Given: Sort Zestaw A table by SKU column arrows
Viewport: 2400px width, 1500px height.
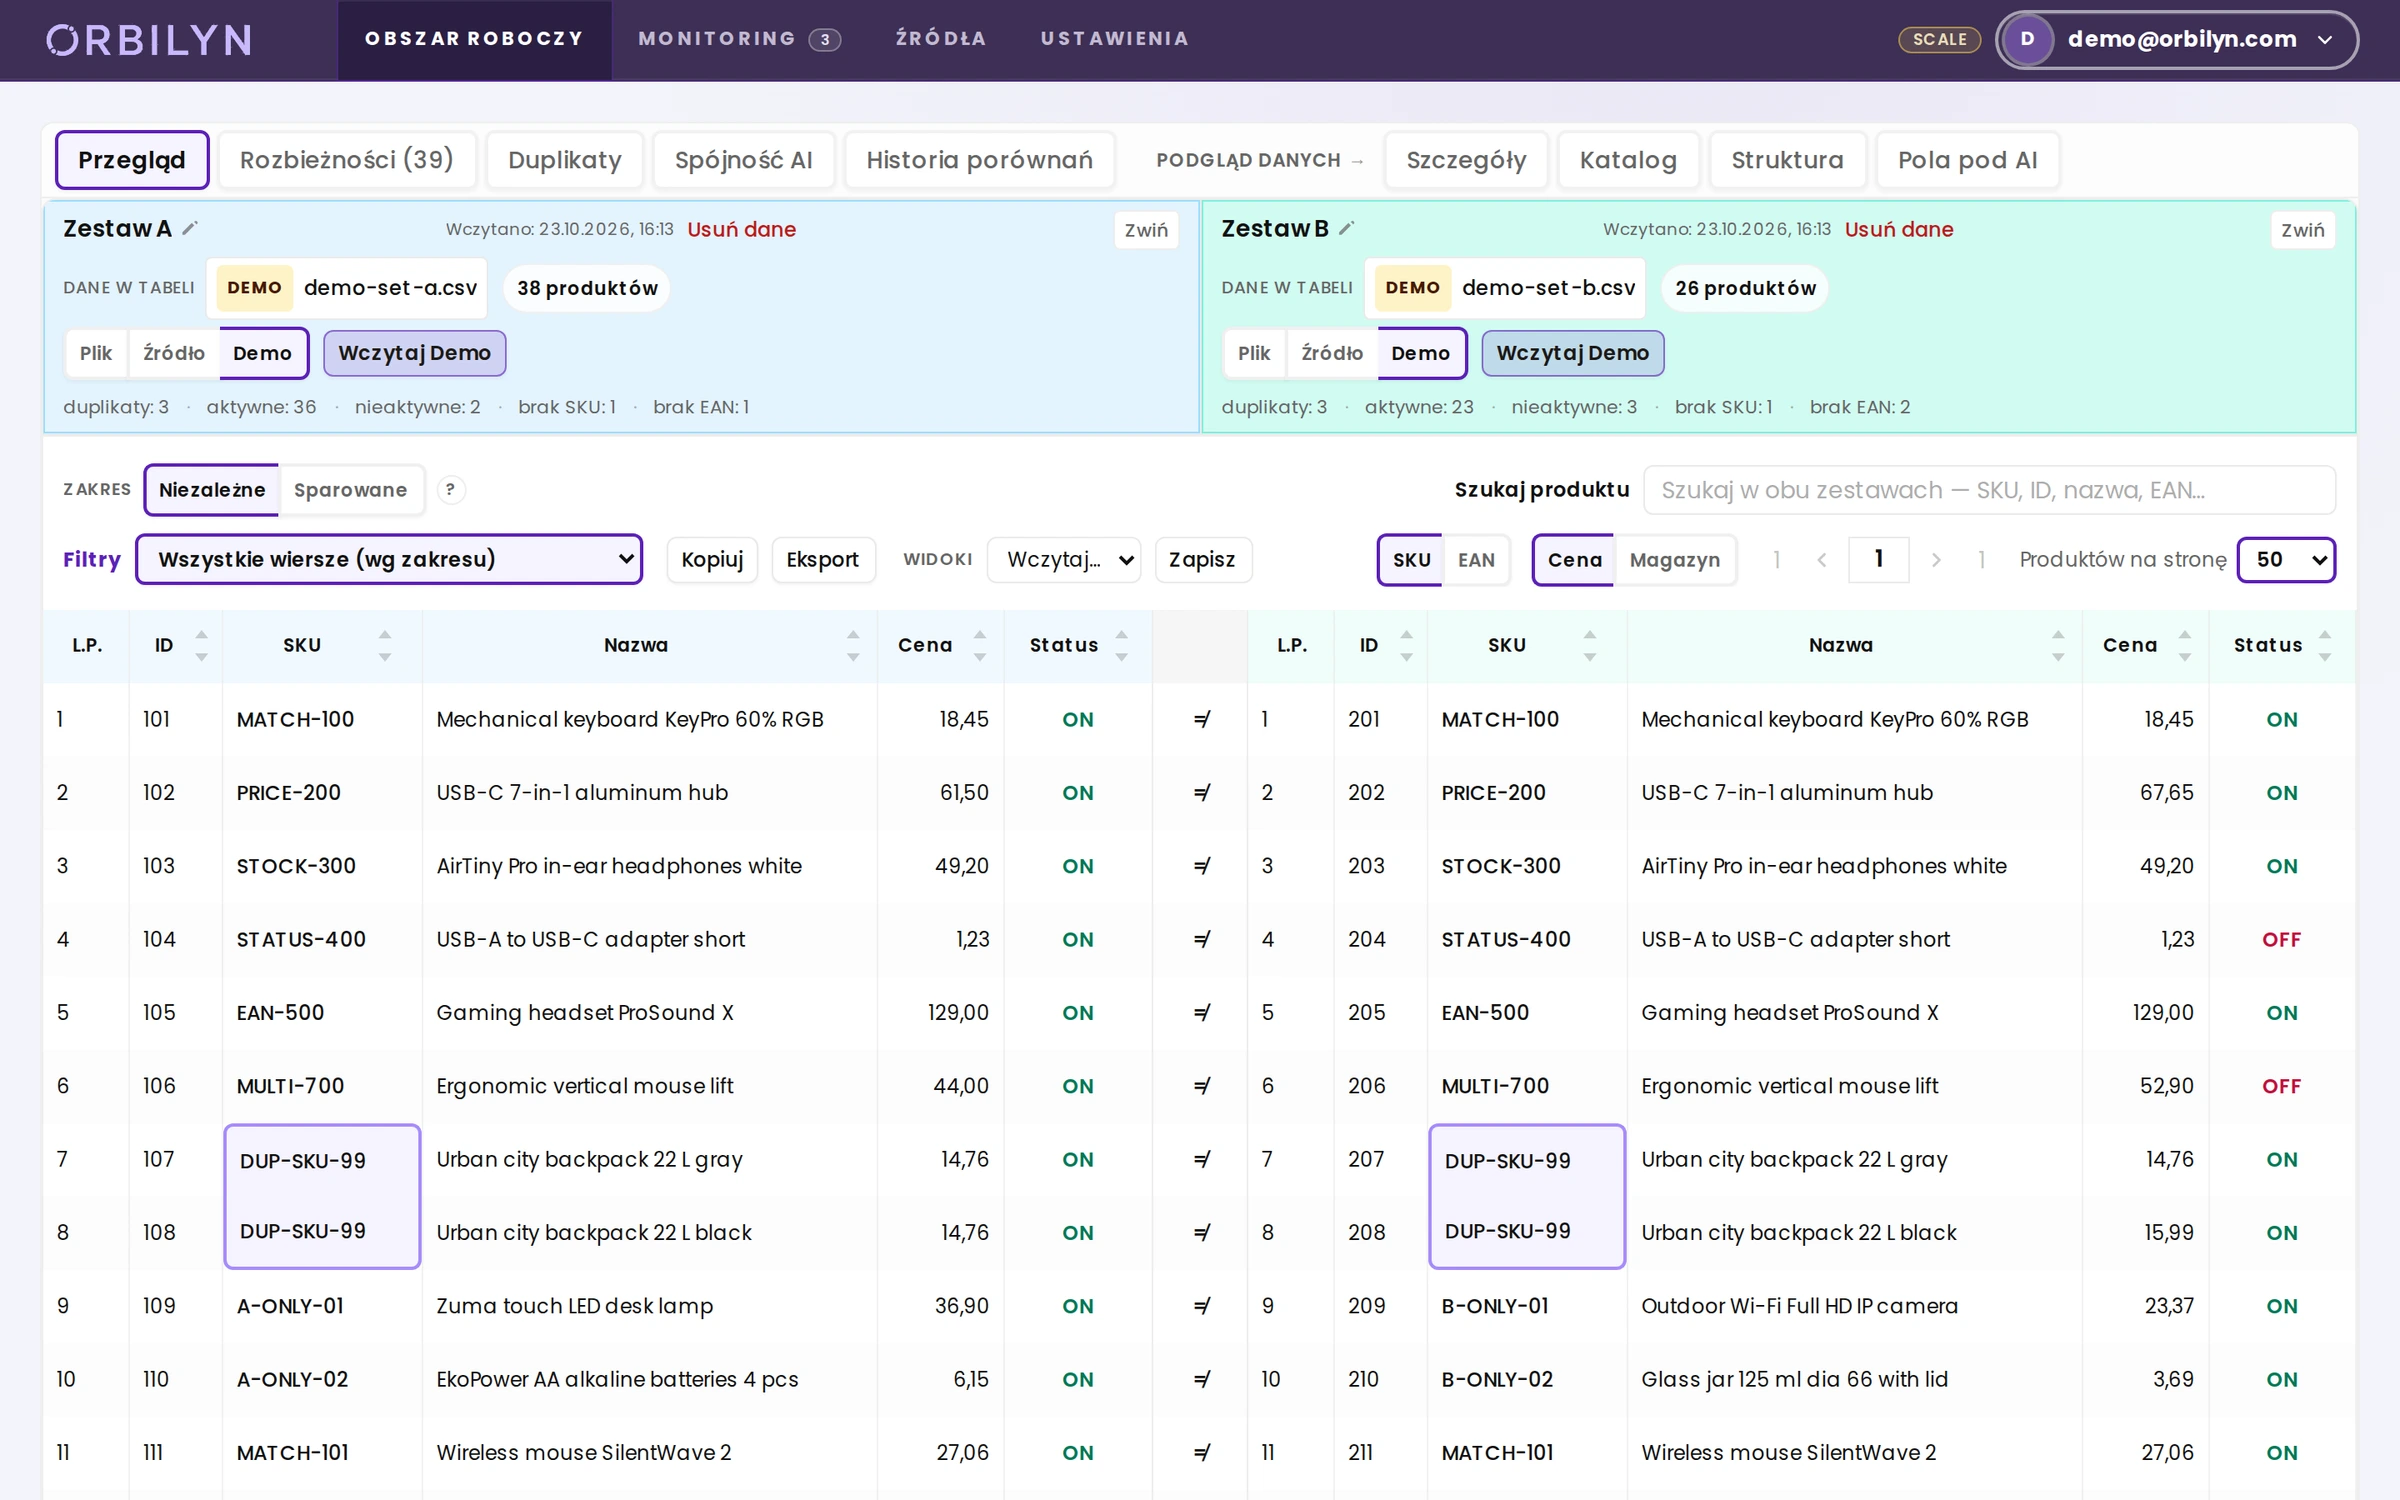Looking at the screenshot, I should click(x=384, y=645).
